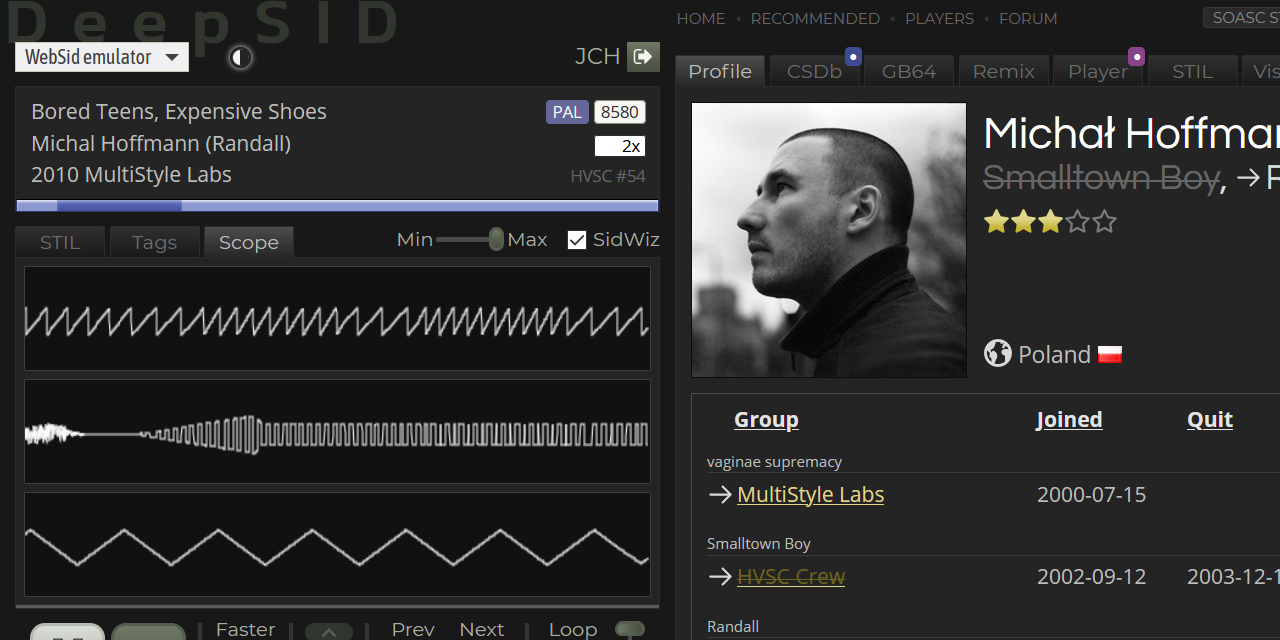Toggle the PAL clock badge
This screenshot has width=1280, height=640.
567,112
